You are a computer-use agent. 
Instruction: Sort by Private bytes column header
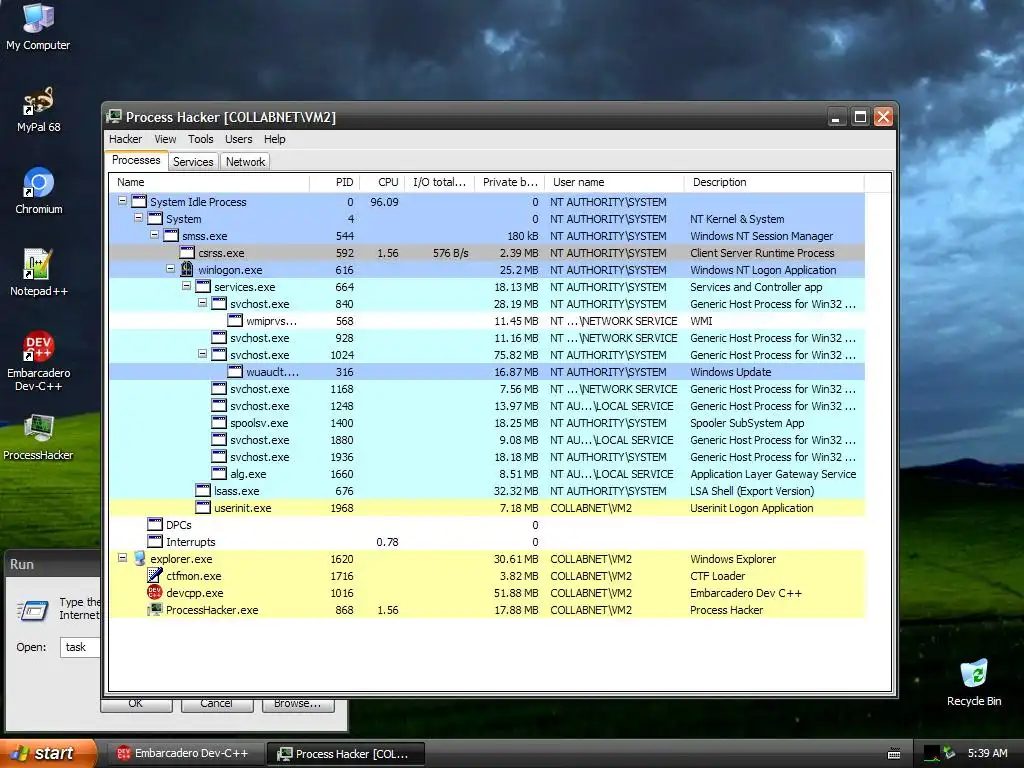click(x=509, y=182)
